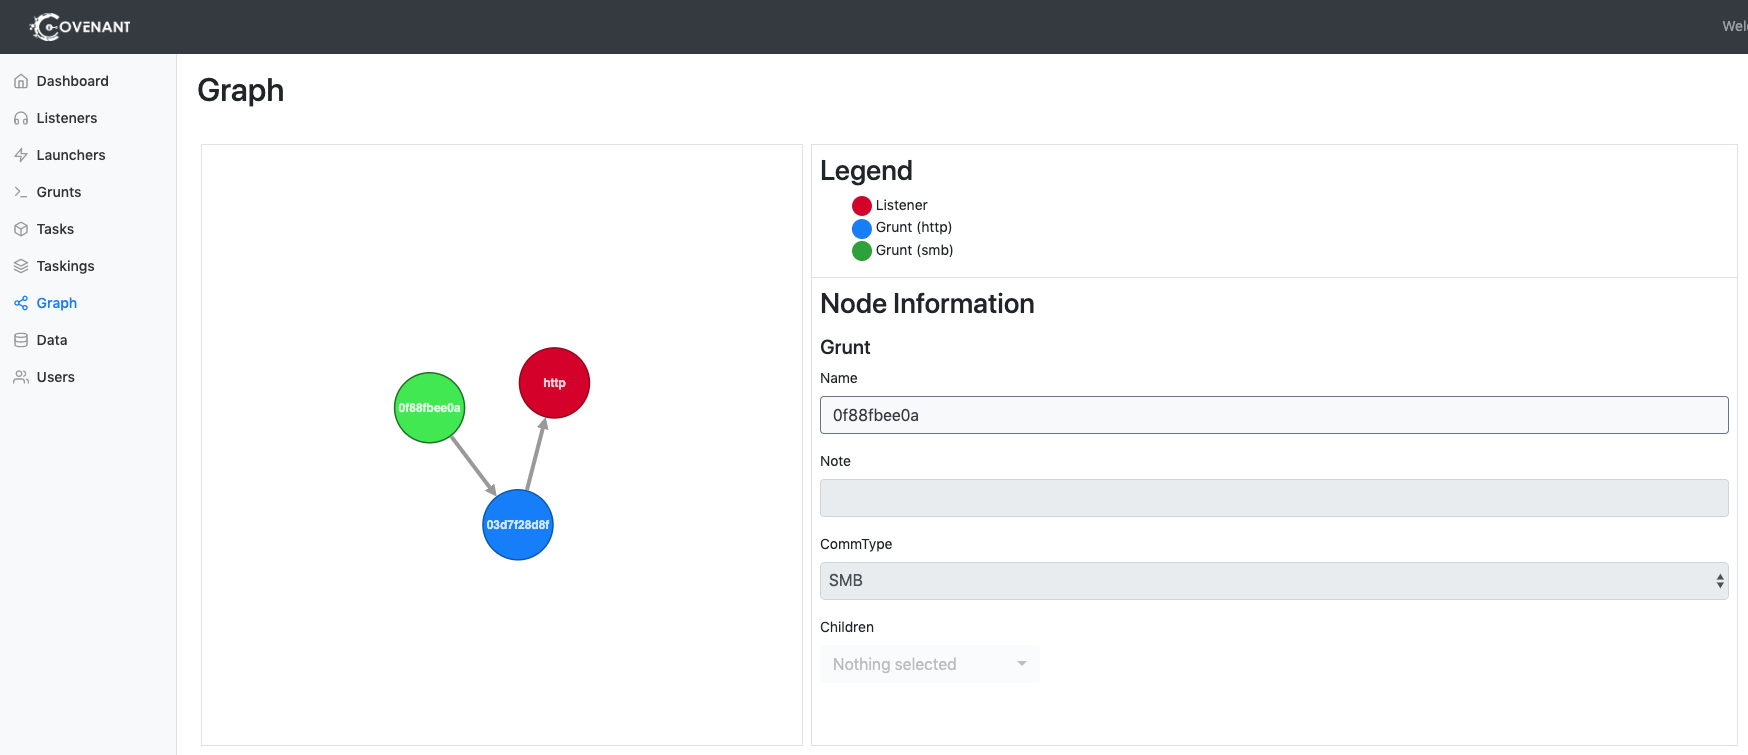Image resolution: width=1748 pixels, height=755 pixels.
Task: Click the Tasks box icon
Action: [x=21, y=229]
